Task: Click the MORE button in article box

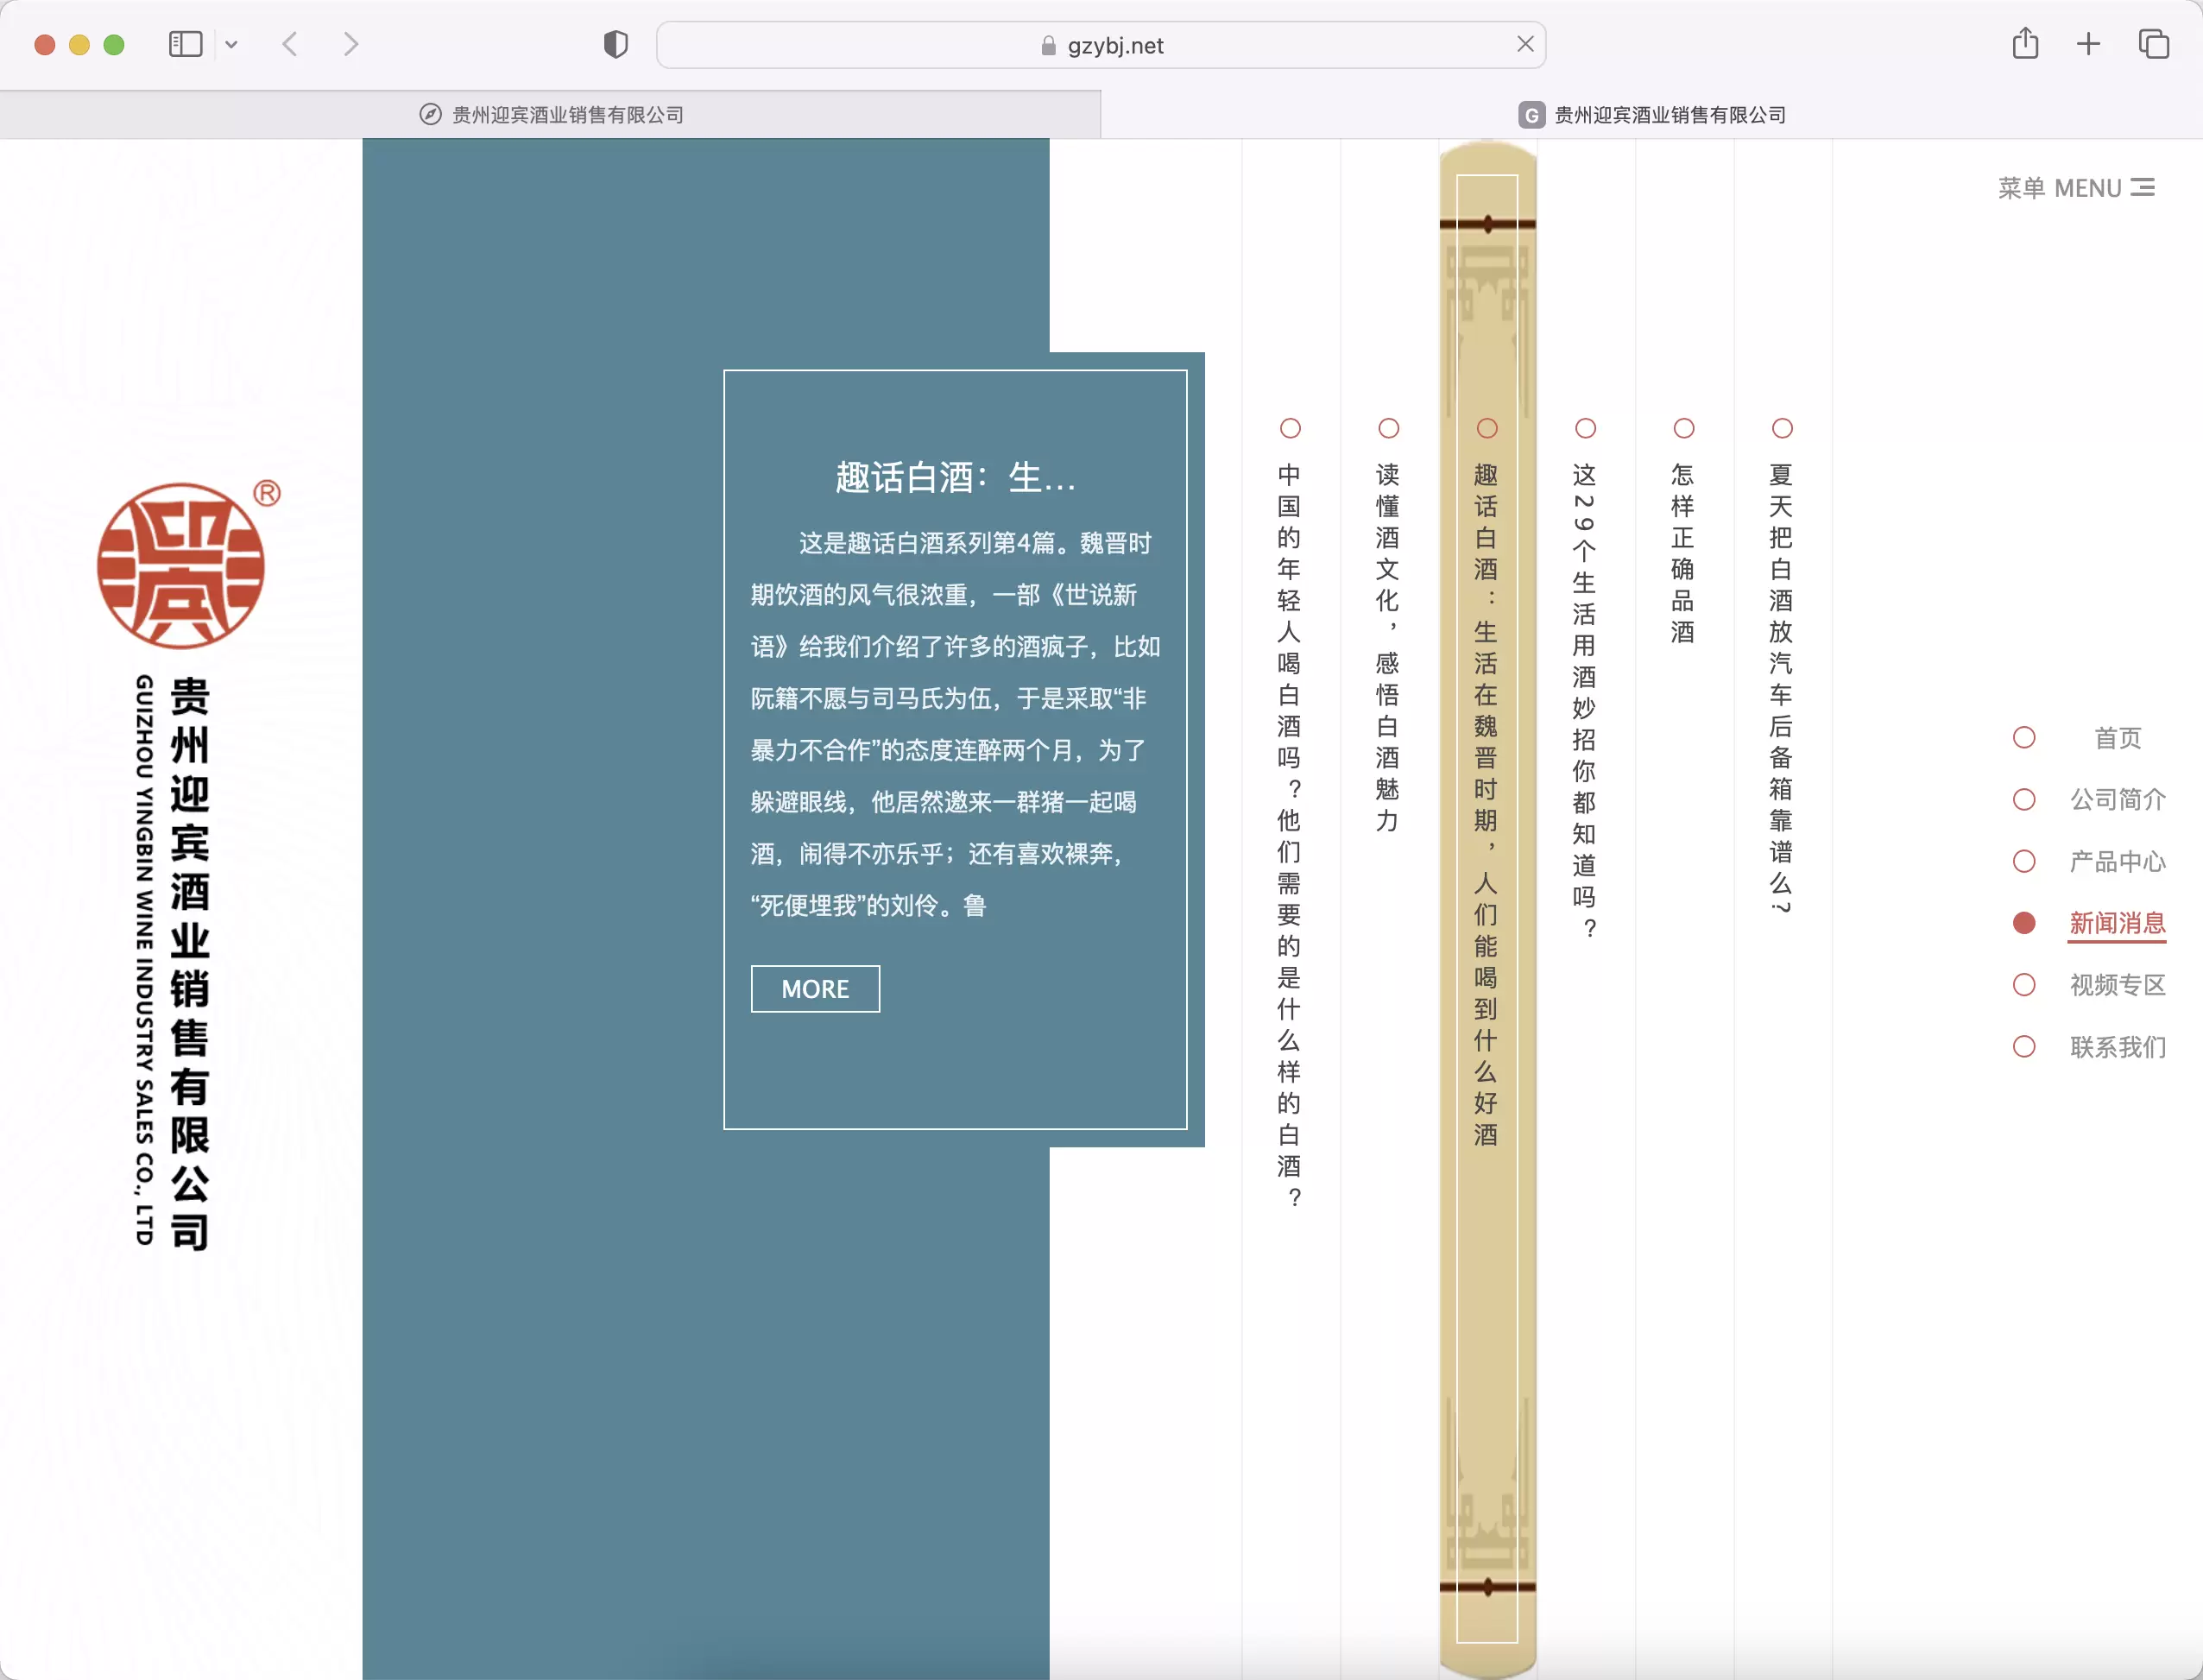Action: [815, 989]
